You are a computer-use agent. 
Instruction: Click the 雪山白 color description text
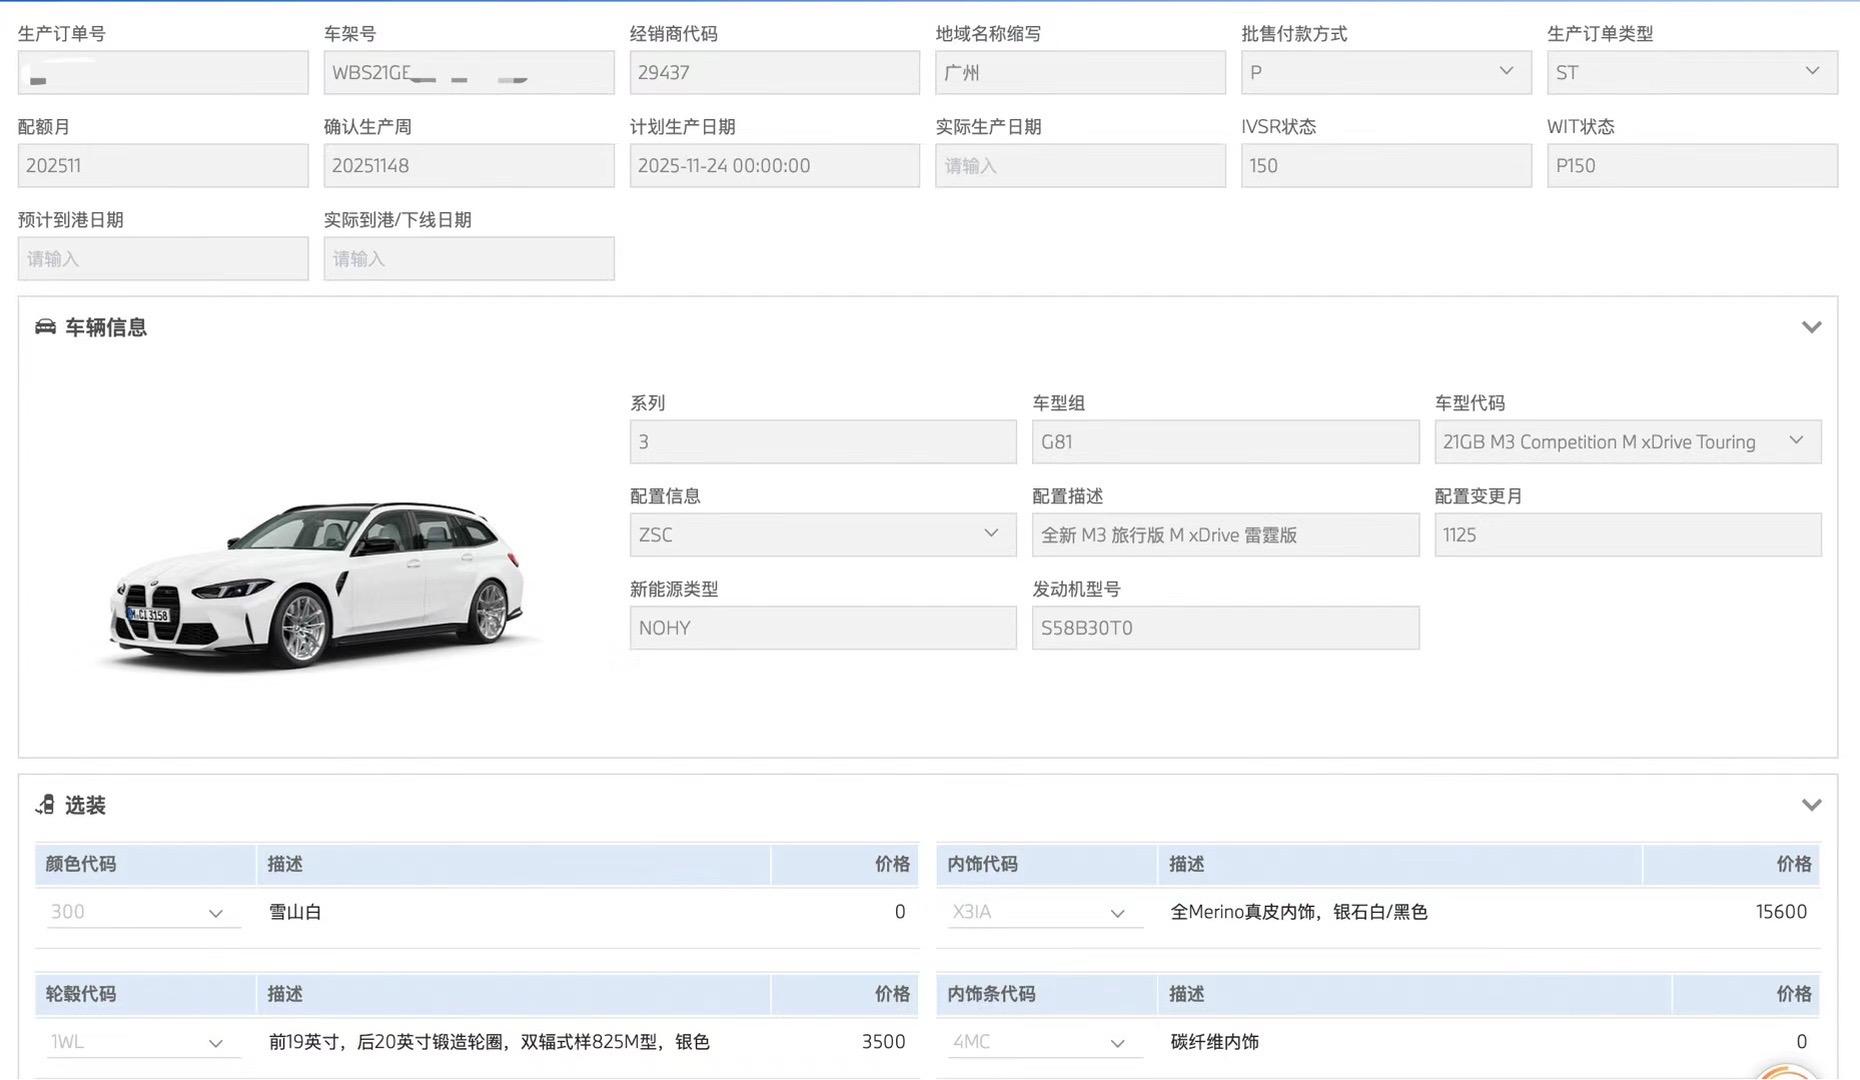pyautogui.click(x=295, y=912)
